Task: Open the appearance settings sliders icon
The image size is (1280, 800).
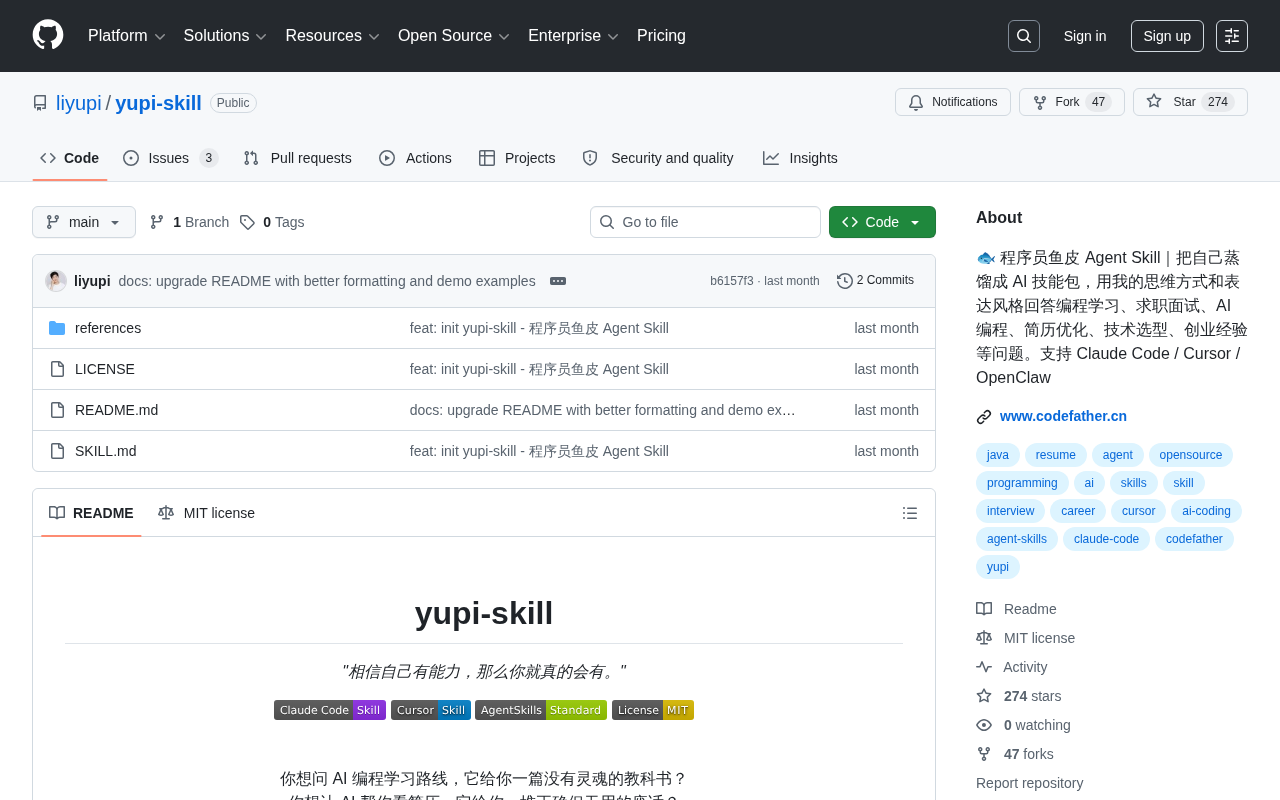Action: (x=1232, y=36)
